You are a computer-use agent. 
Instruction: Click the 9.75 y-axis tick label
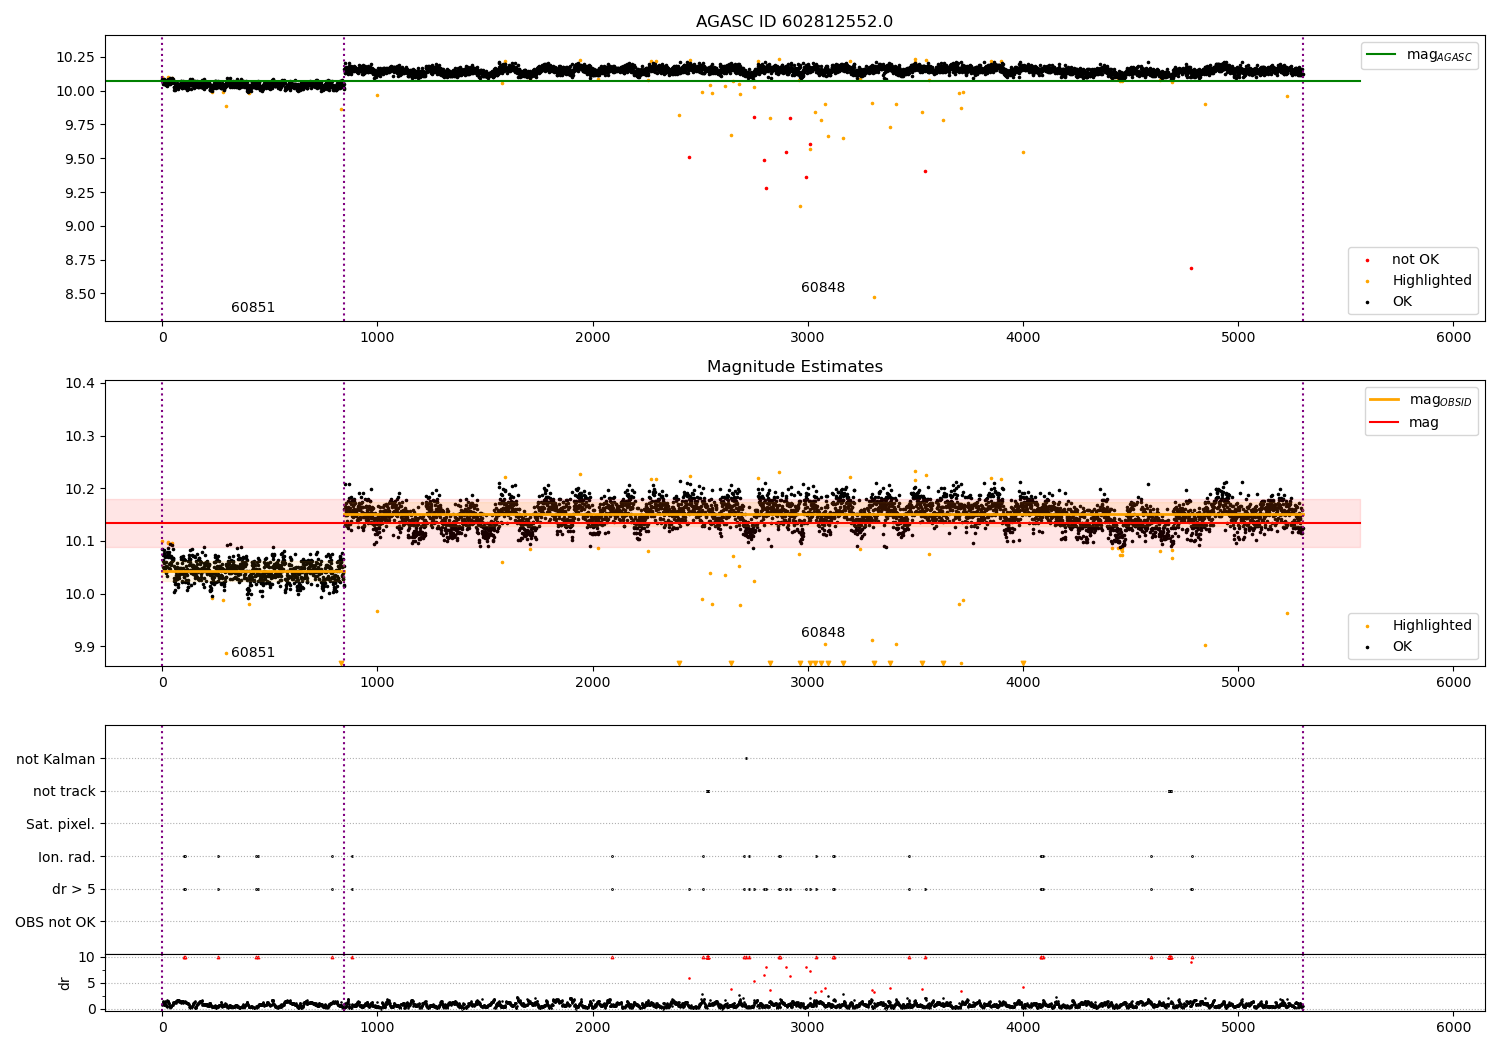coord(79,125)
